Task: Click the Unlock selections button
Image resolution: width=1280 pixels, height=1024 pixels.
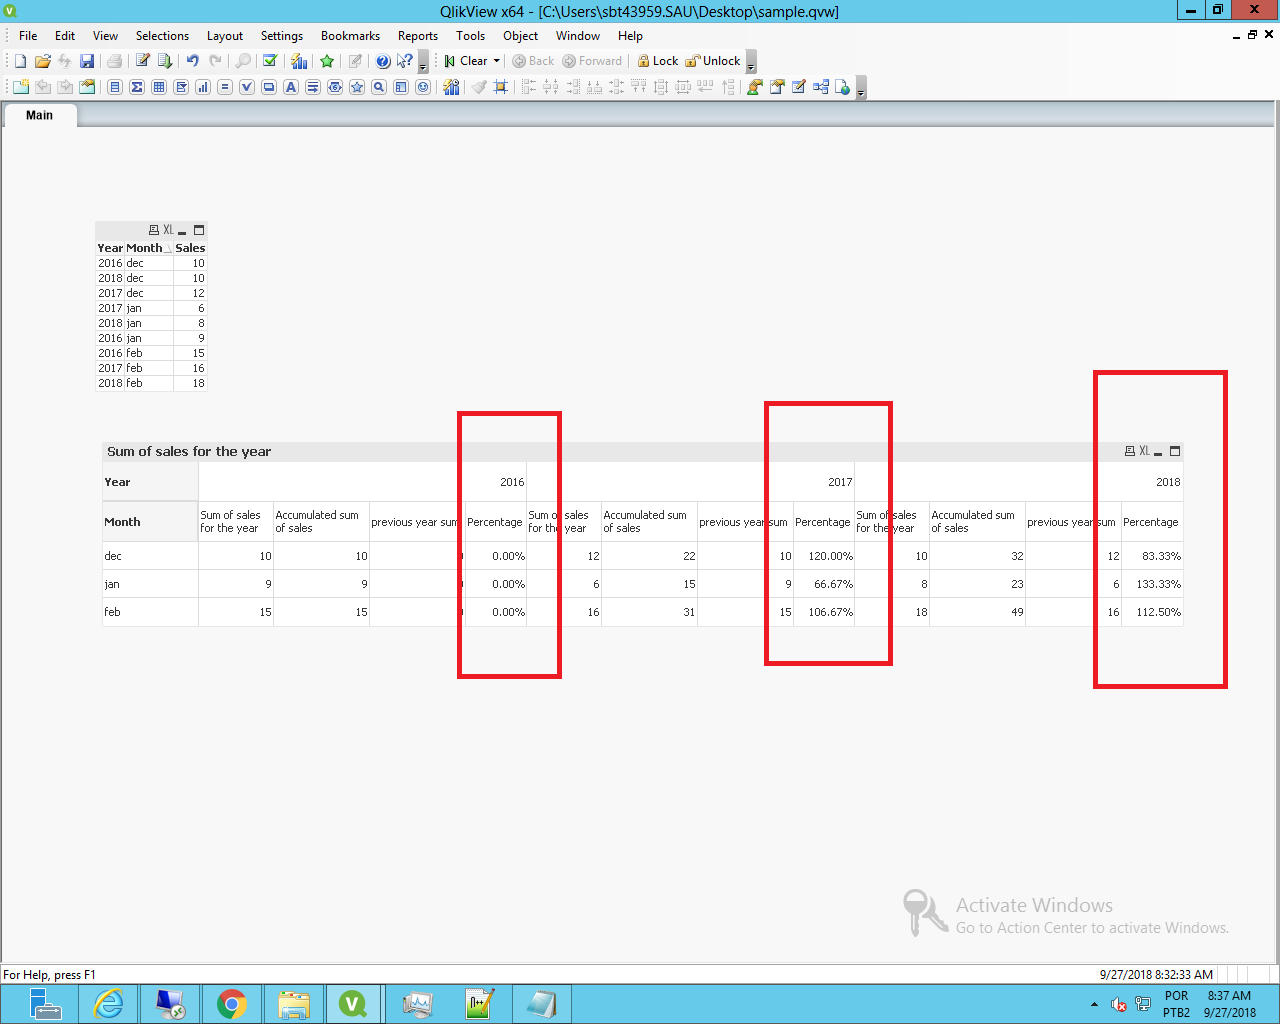Action: click(713, 61)
